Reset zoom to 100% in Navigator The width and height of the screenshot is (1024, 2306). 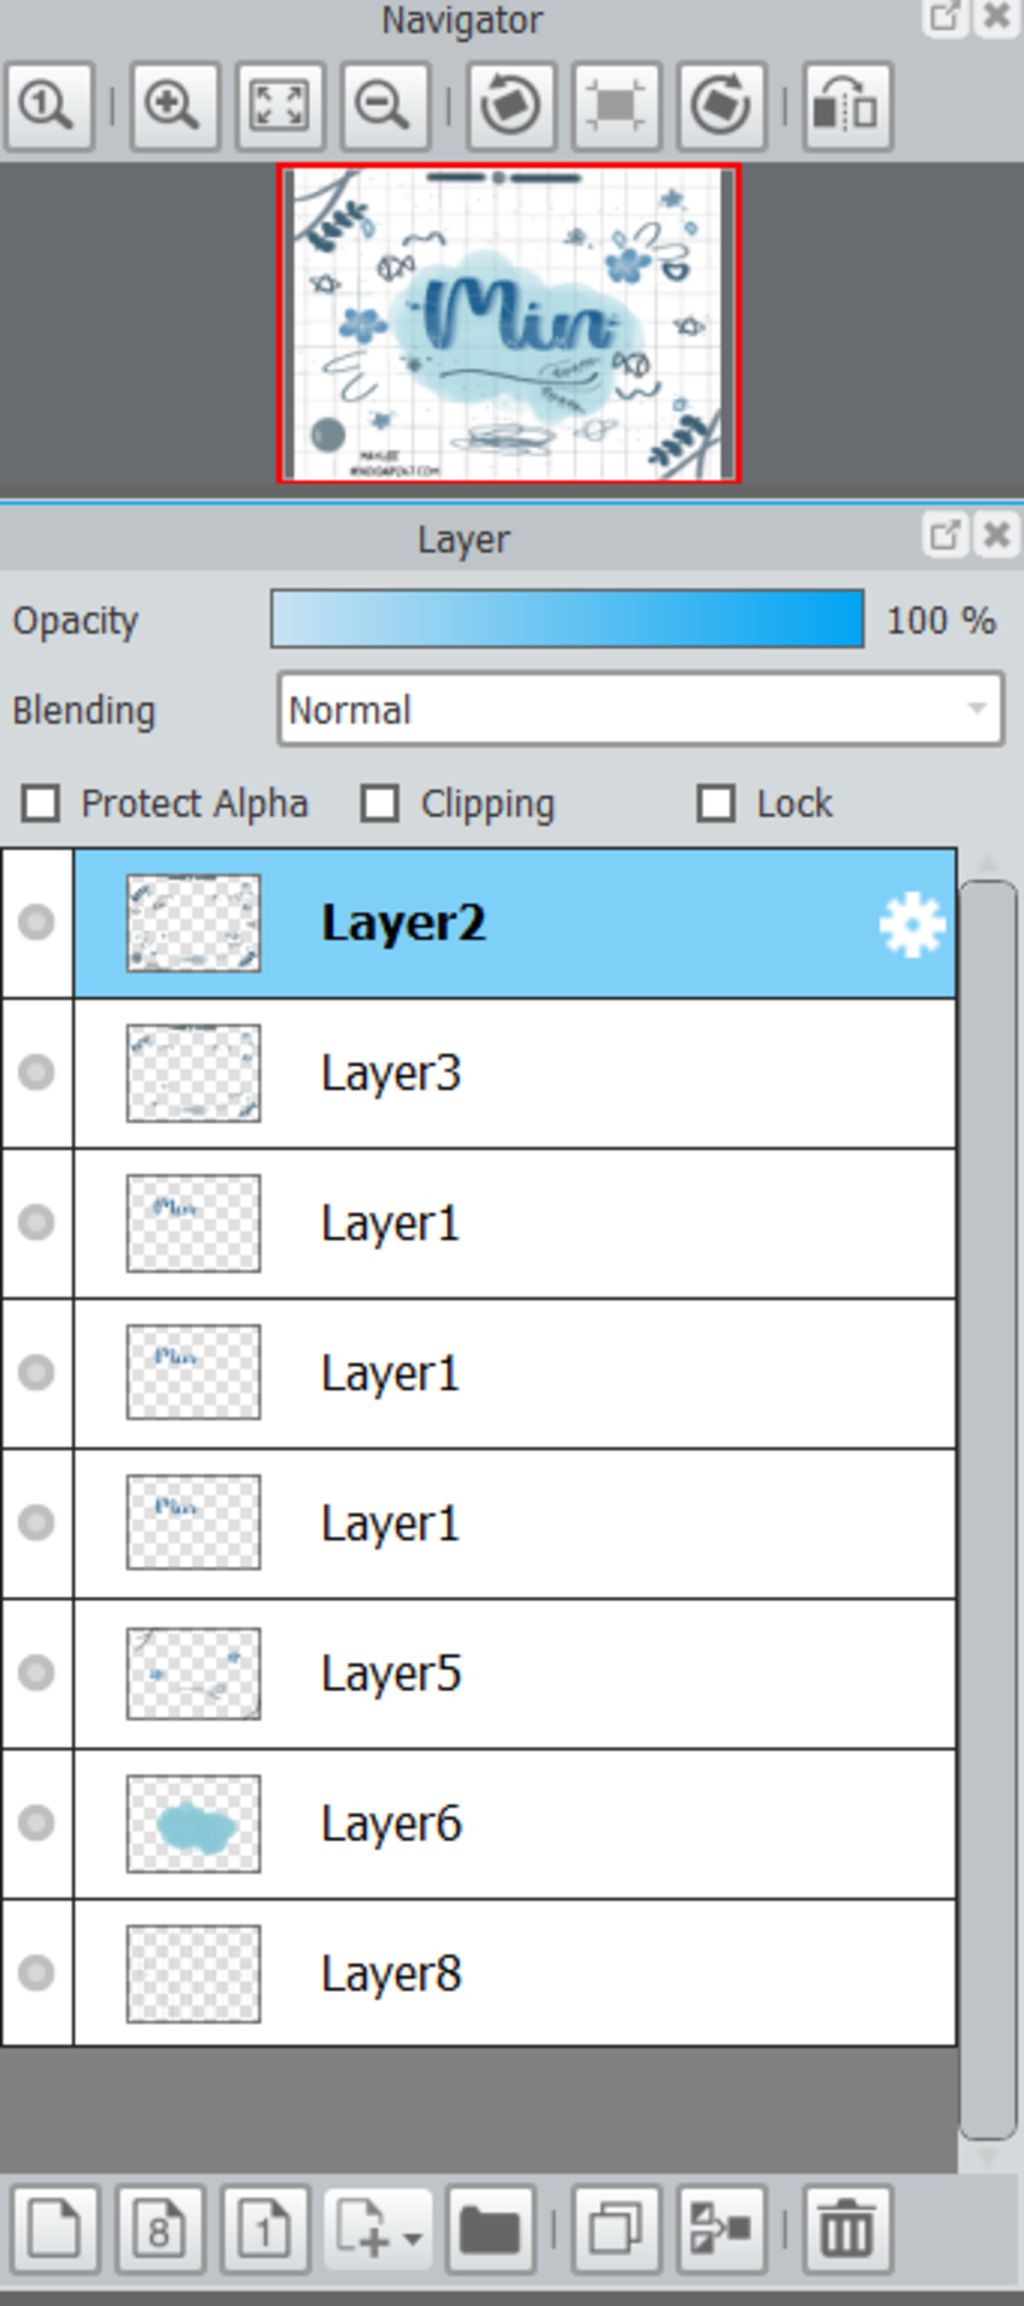[x=49, y=106]
